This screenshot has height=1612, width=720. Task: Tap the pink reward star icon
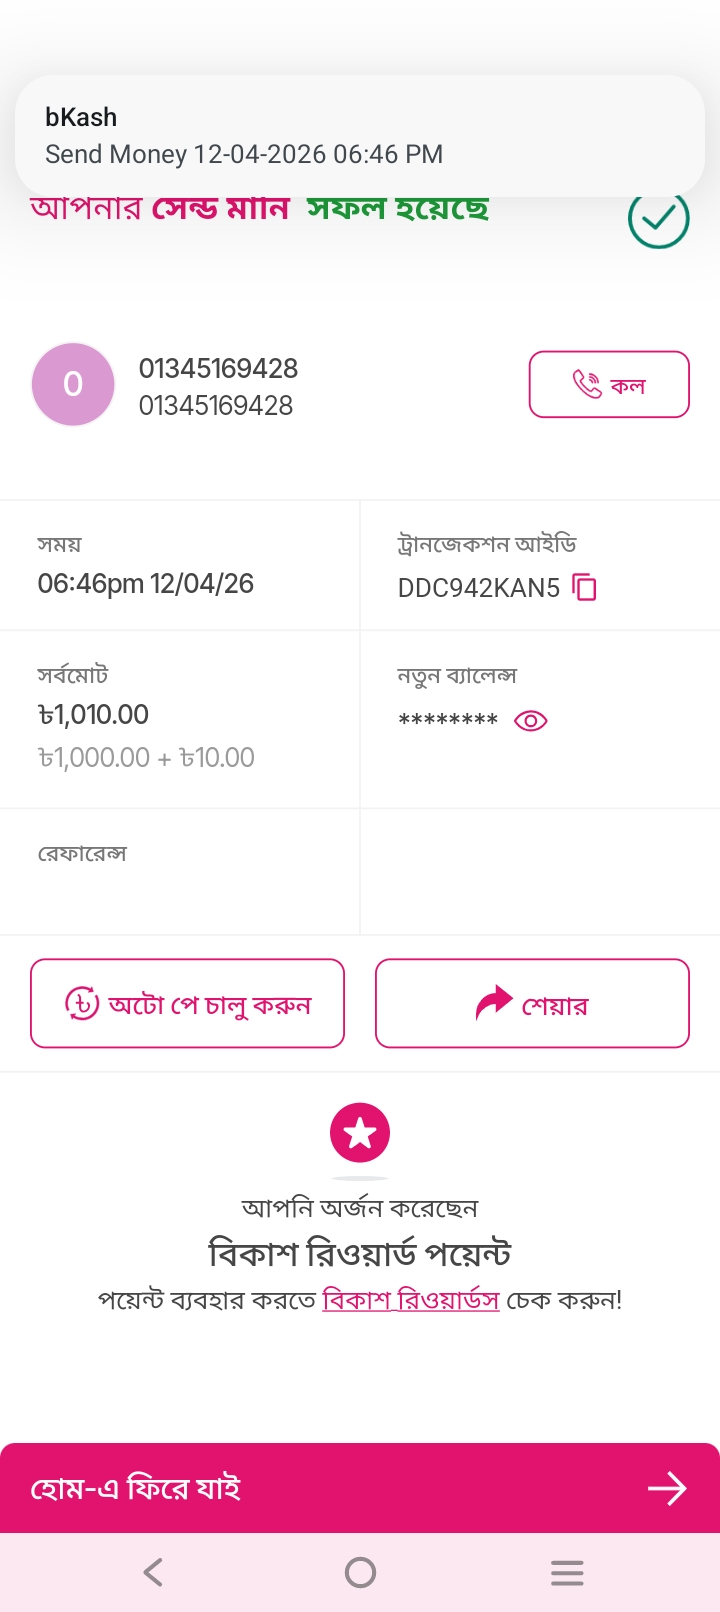[360, 1133]
